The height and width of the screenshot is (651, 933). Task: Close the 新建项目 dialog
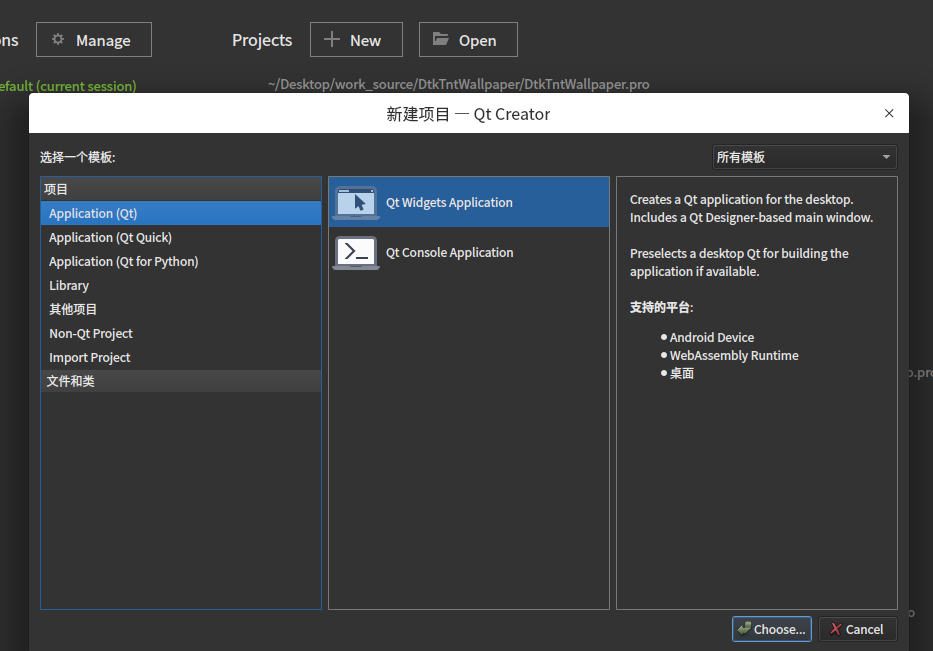click(x=889, y=113)
